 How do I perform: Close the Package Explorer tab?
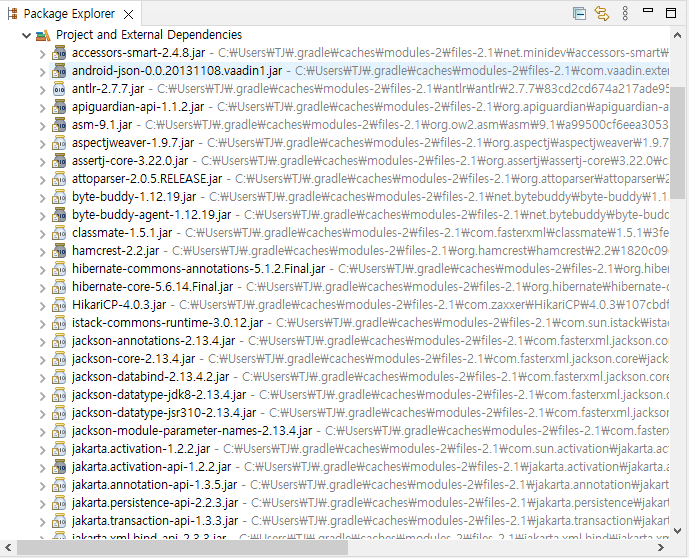128,14
